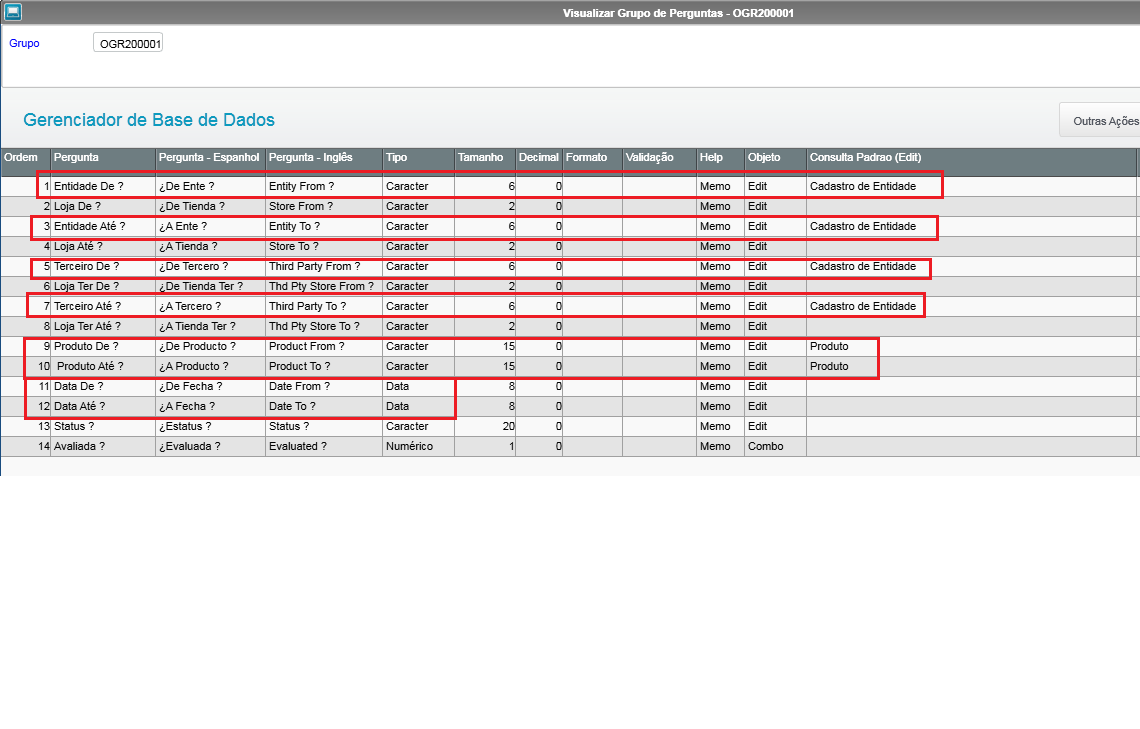
Task: Click the 'Thd Pty Store To ?' cell
Action: pyautogui.click(x=324, y=326)
